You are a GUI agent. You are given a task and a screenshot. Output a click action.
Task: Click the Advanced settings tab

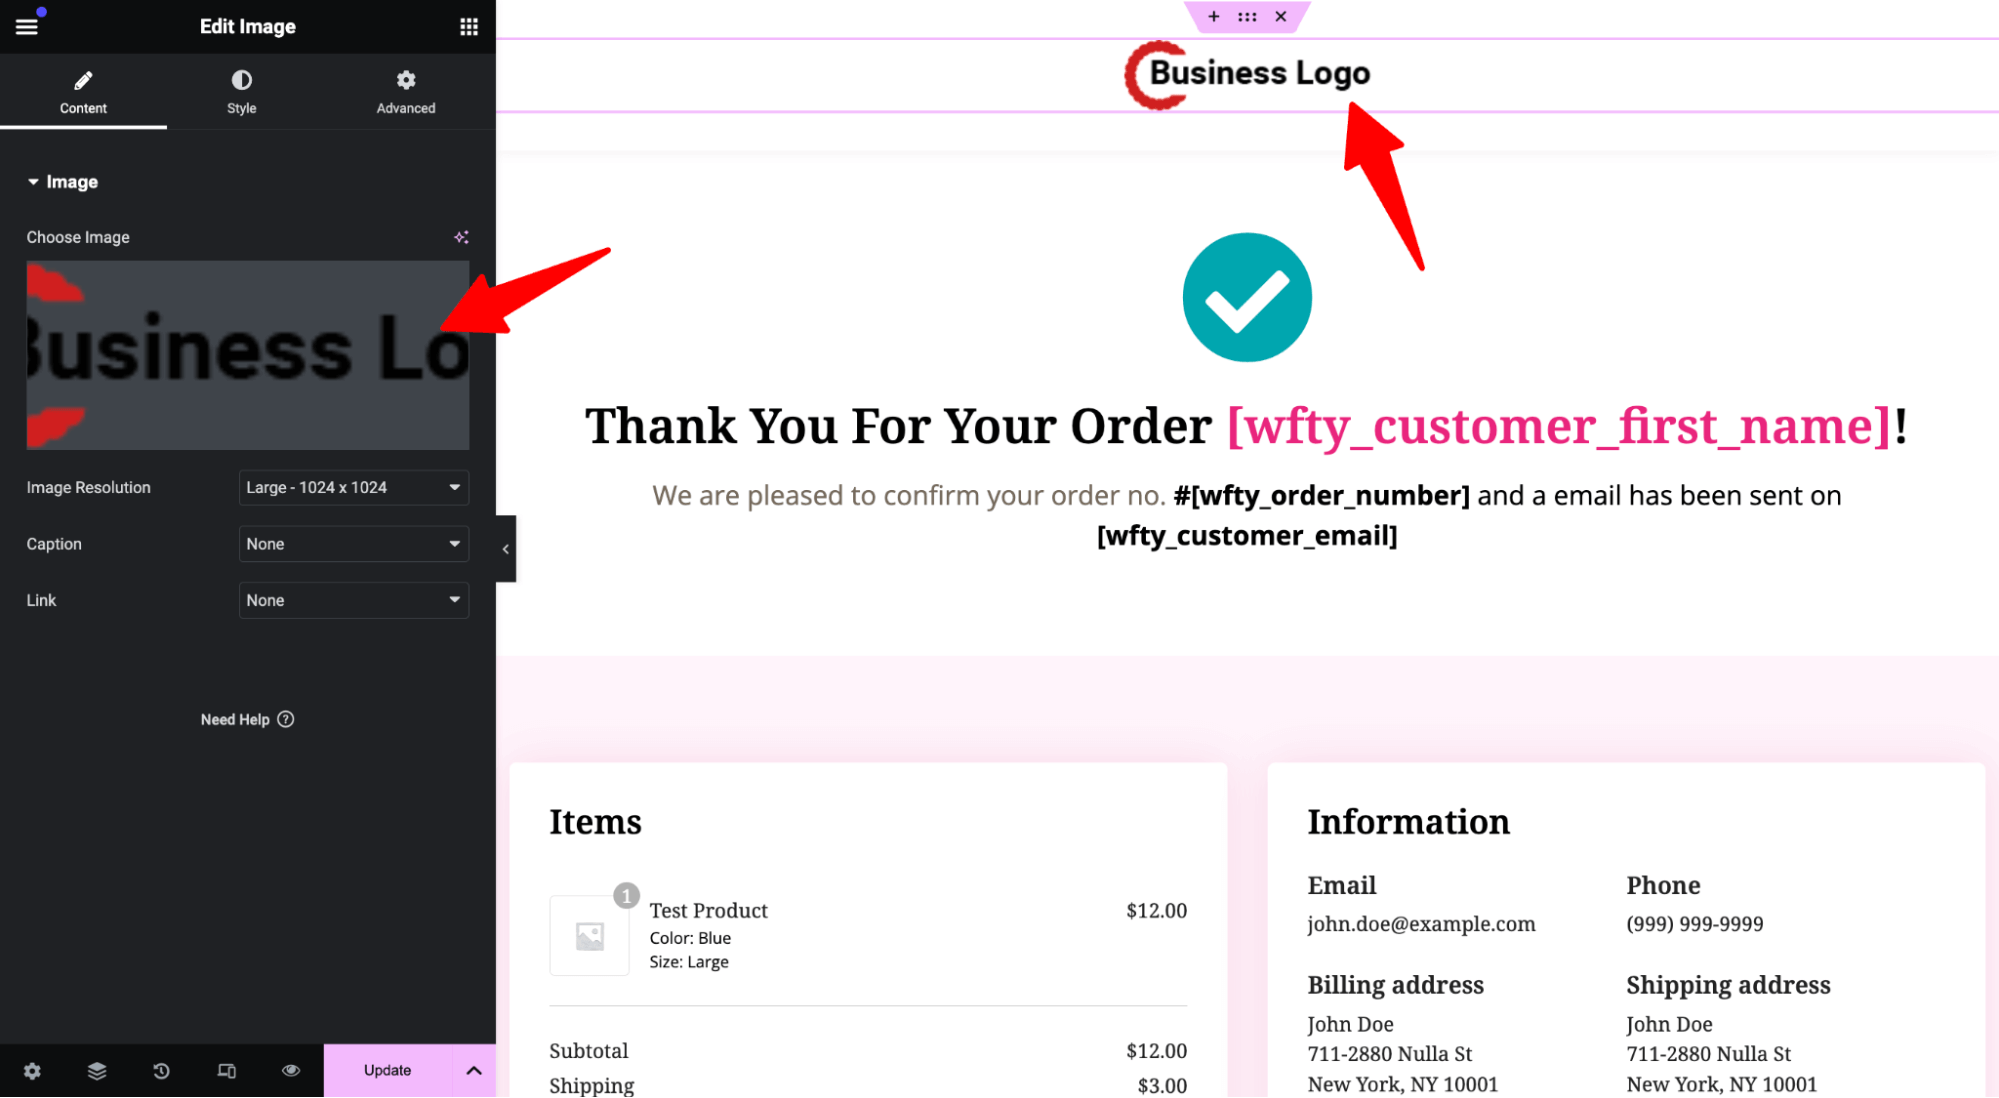[x=407, y=92]
